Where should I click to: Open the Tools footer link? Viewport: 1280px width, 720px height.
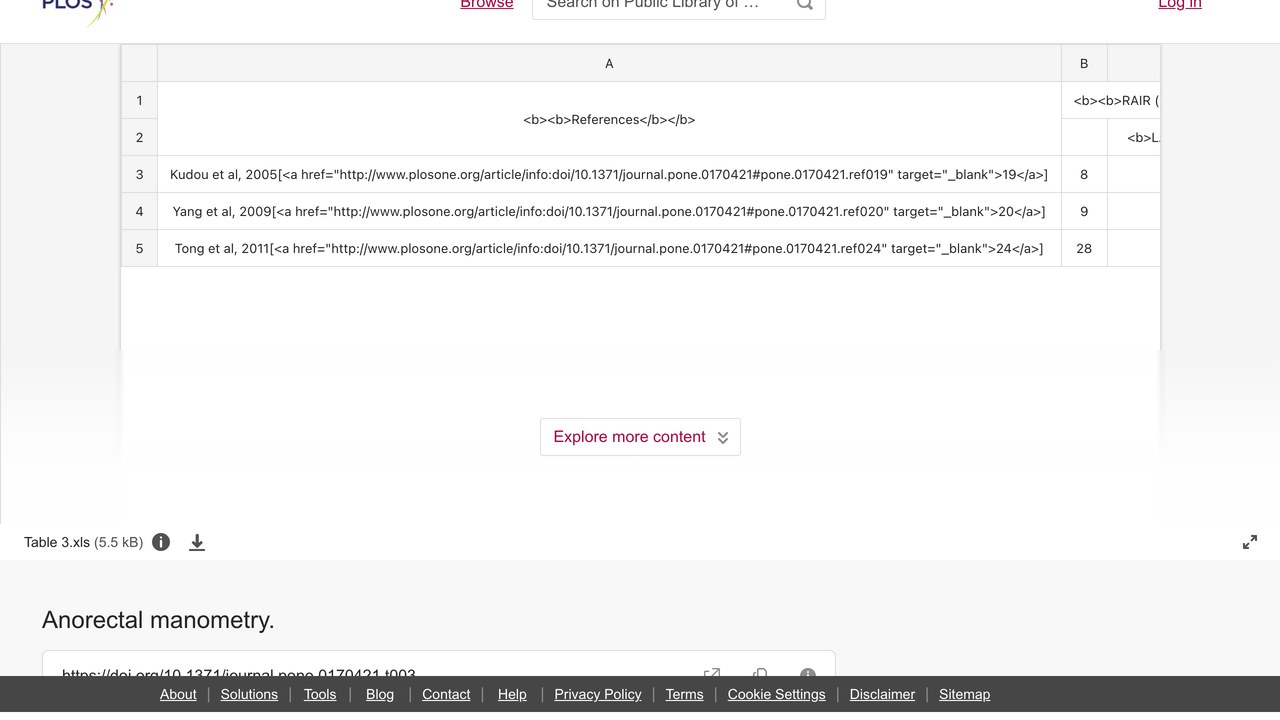click(320, 694)
